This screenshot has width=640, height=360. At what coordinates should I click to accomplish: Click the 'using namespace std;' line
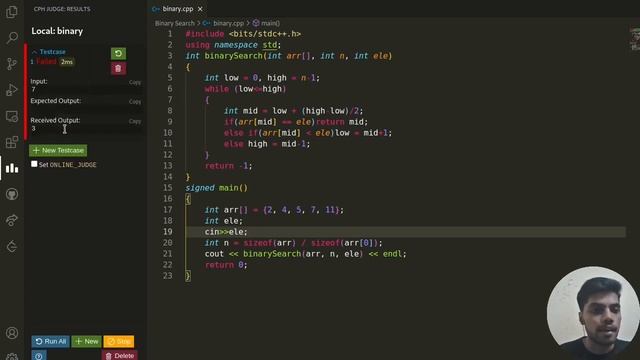point(233,45)
